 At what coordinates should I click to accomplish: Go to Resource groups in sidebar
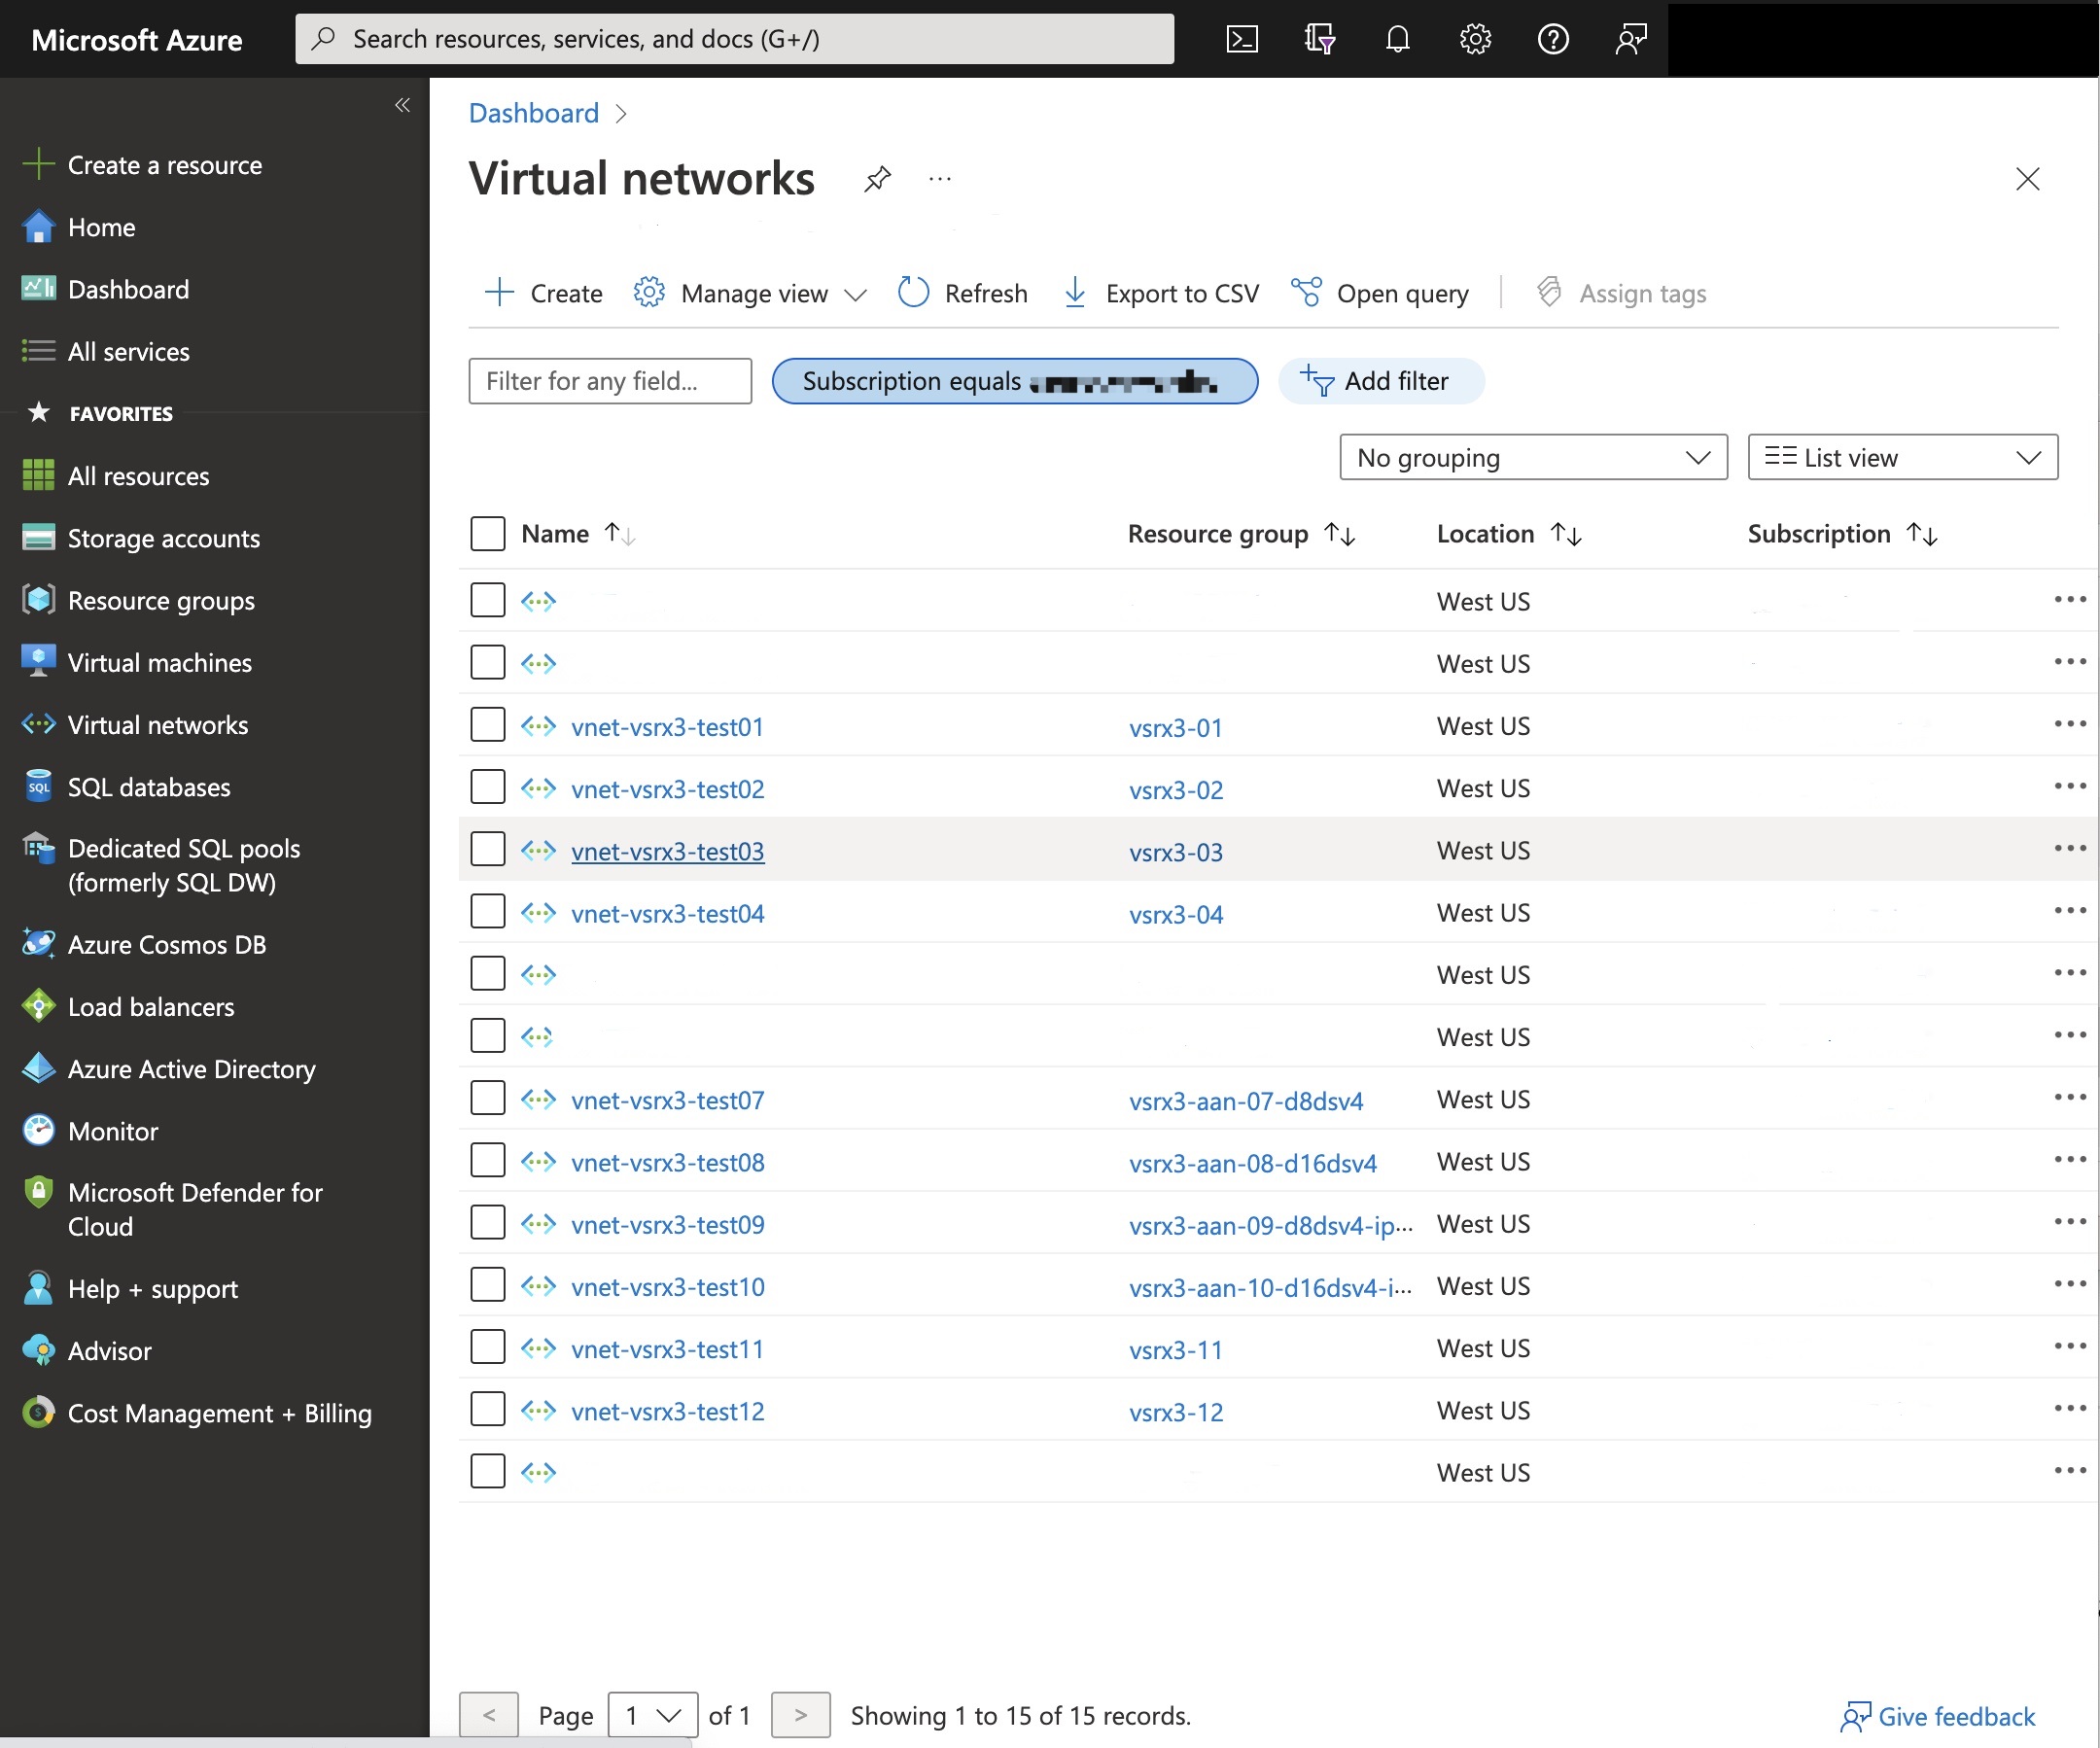[x=160, y=601]
